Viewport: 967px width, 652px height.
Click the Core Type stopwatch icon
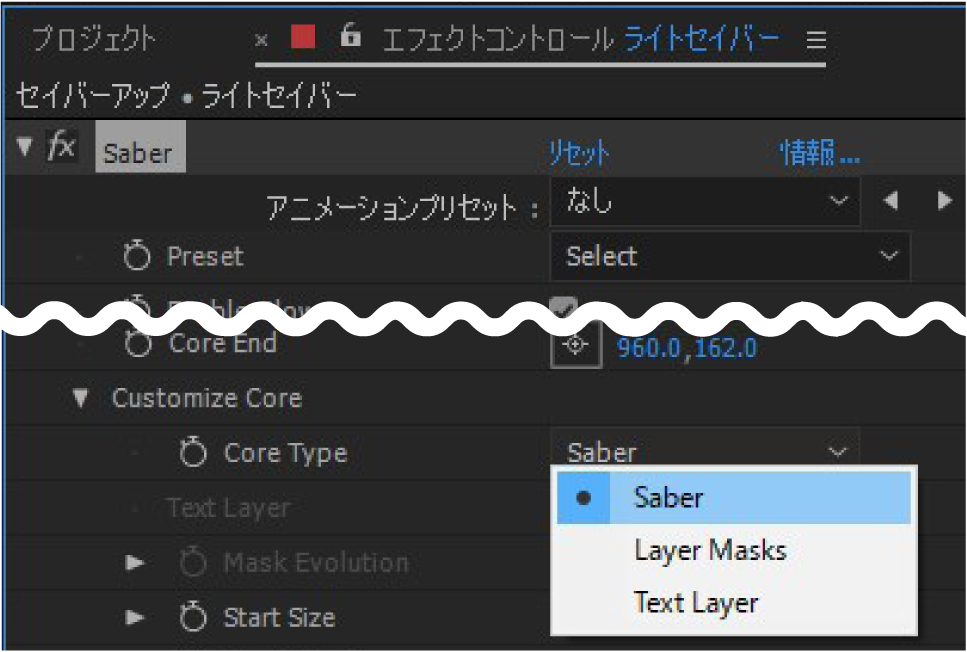coord(192,454)
